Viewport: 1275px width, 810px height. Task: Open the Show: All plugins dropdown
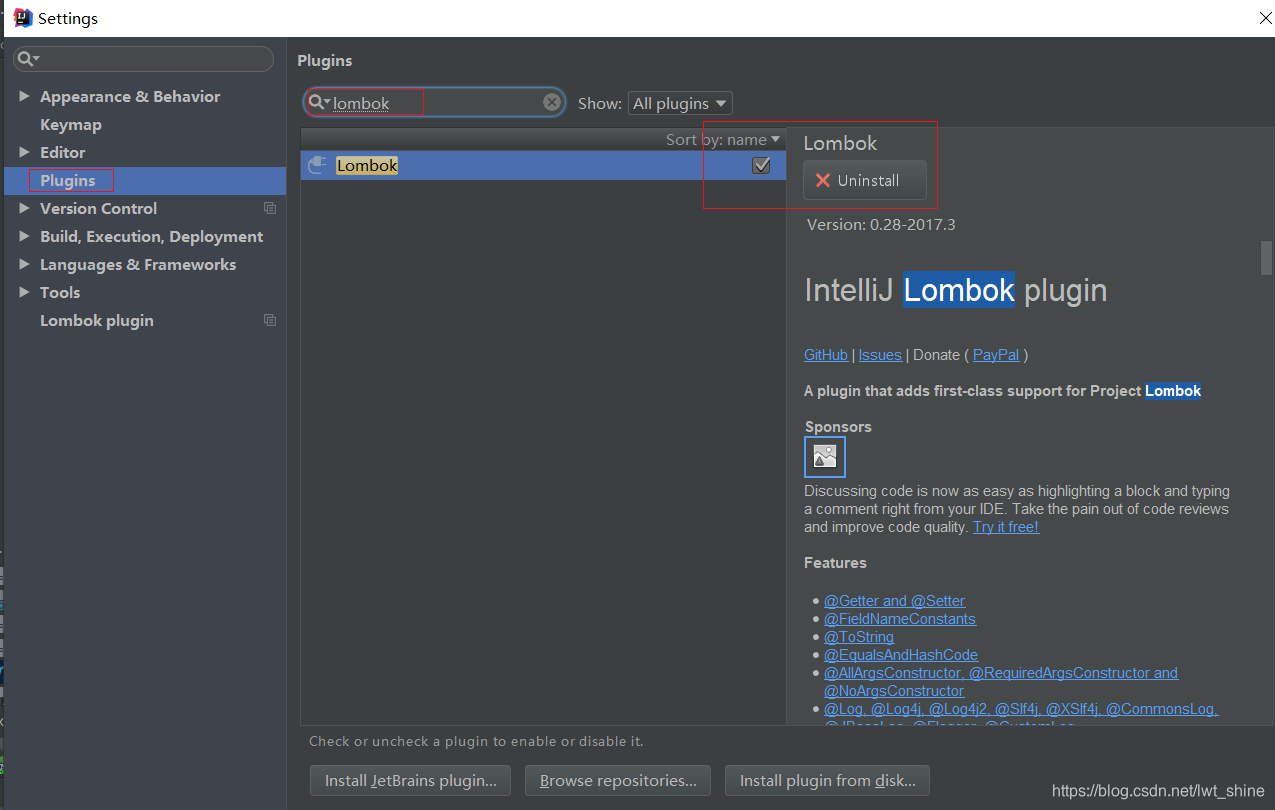pyautogui.click(x=680, y=102)
